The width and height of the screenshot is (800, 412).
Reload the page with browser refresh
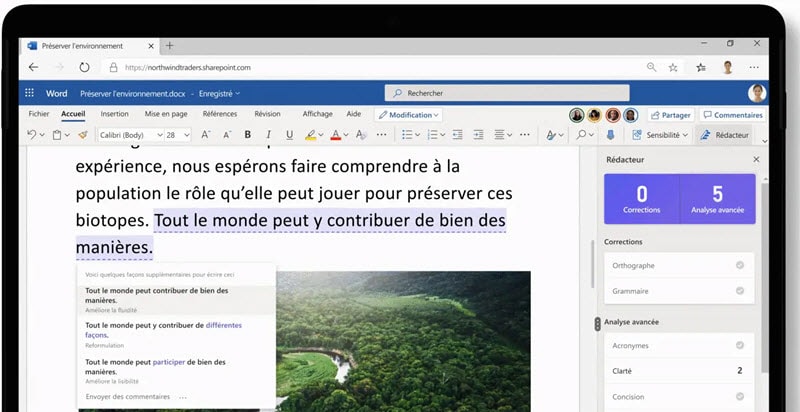(84, 67)
